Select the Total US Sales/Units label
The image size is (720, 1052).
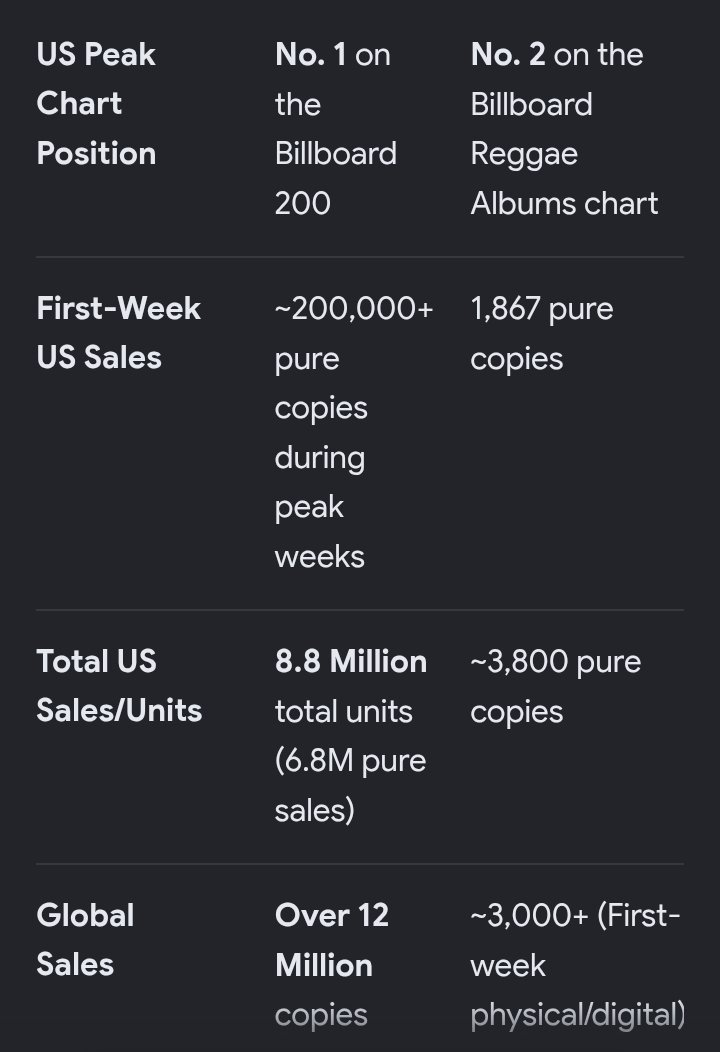119,686
